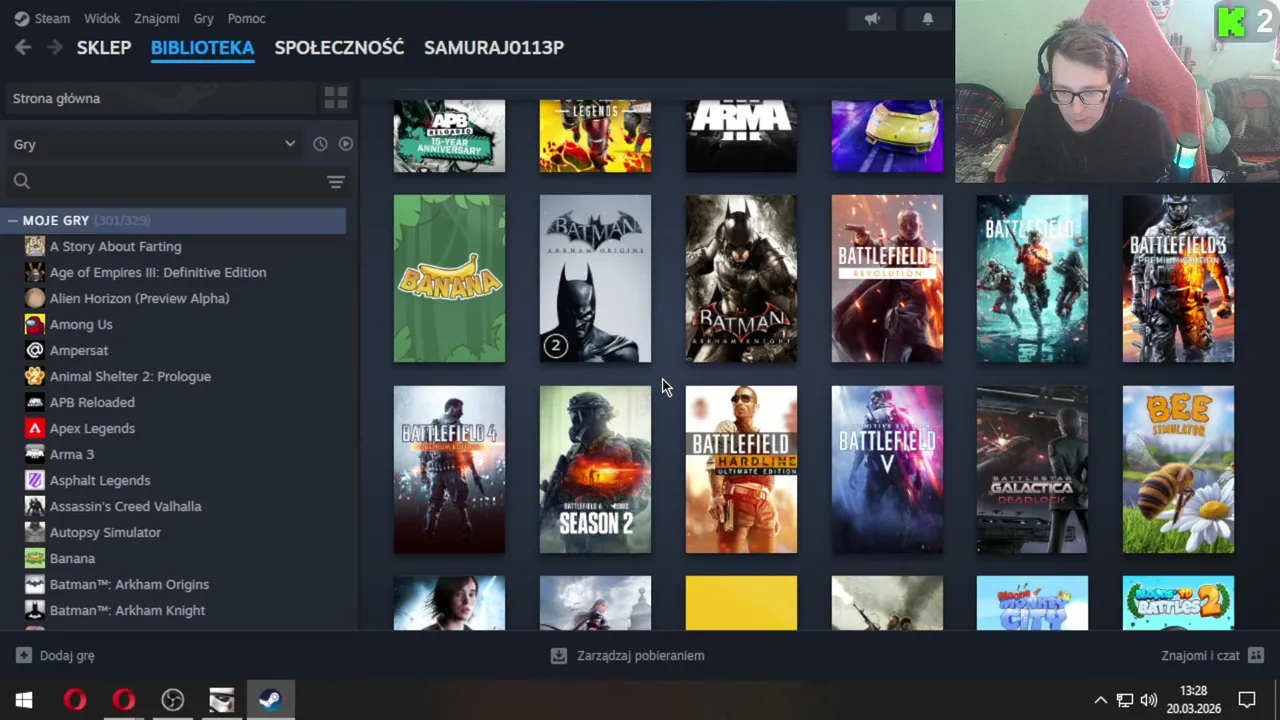
Task: Show hidden system tray icons chevron
Action: [x=1100, y=700]
